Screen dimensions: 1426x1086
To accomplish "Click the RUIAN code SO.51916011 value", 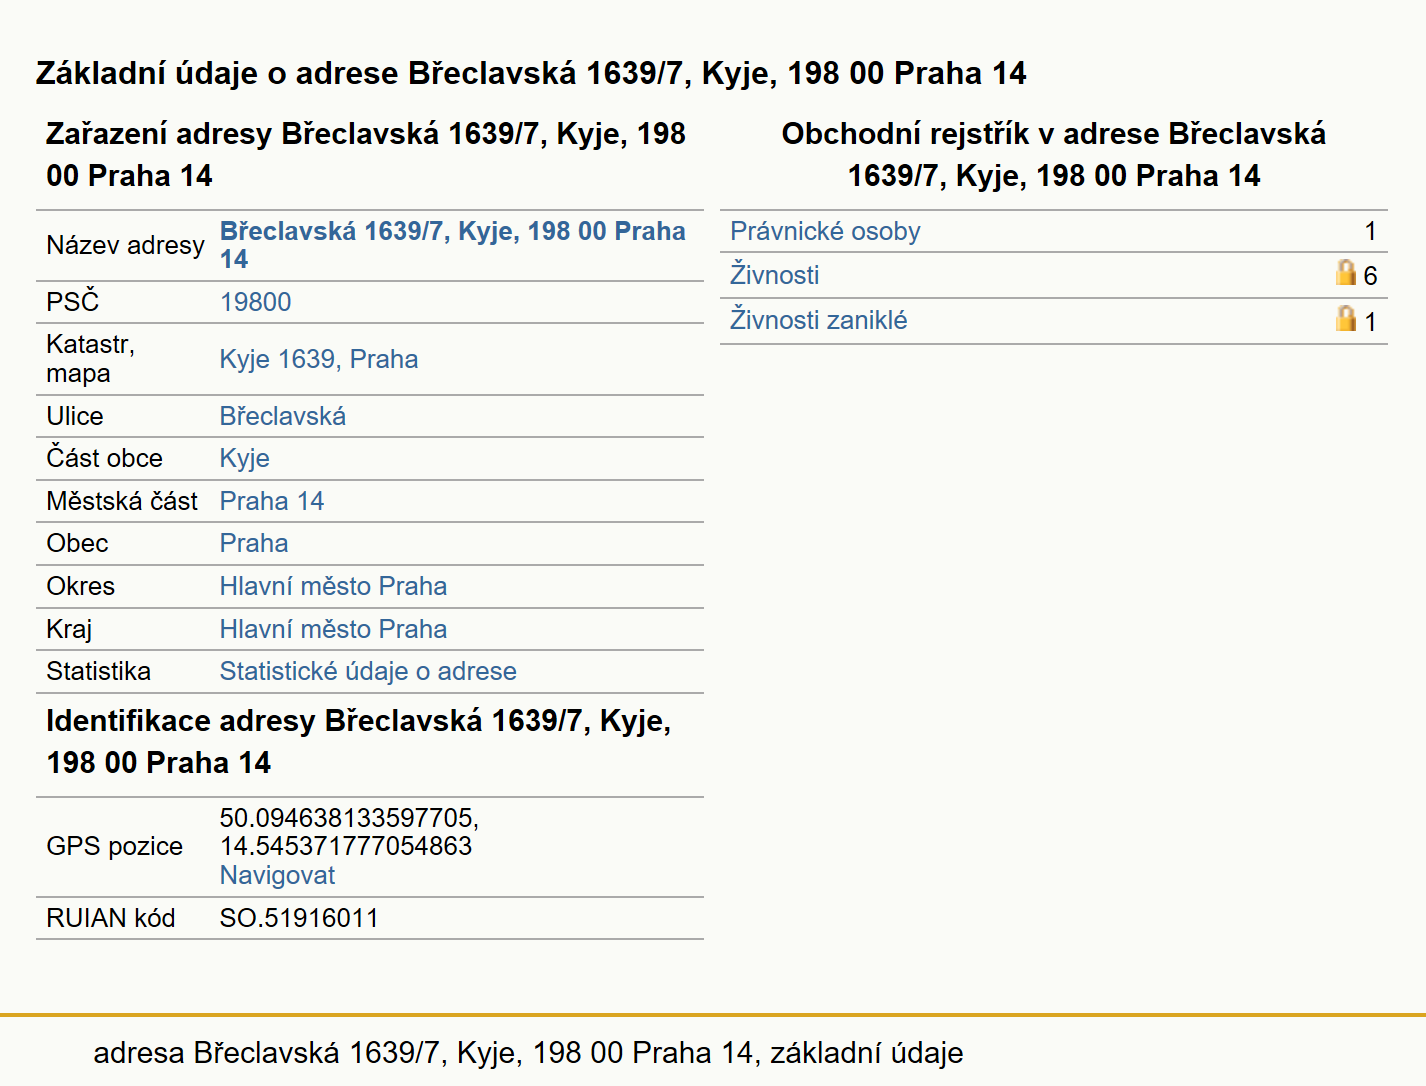I will (x=299, y=918).
